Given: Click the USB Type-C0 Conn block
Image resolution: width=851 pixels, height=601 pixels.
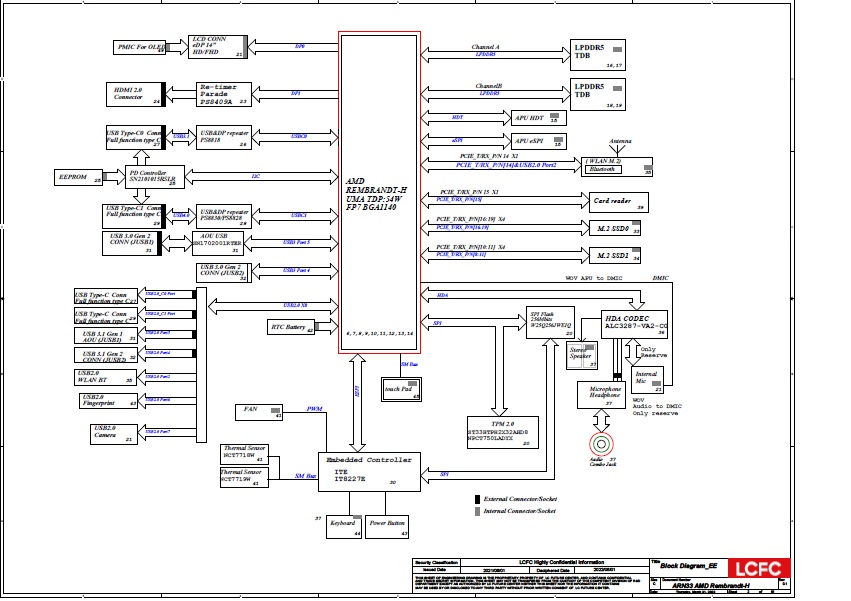Looking at the screenshot, I should 136,137.
